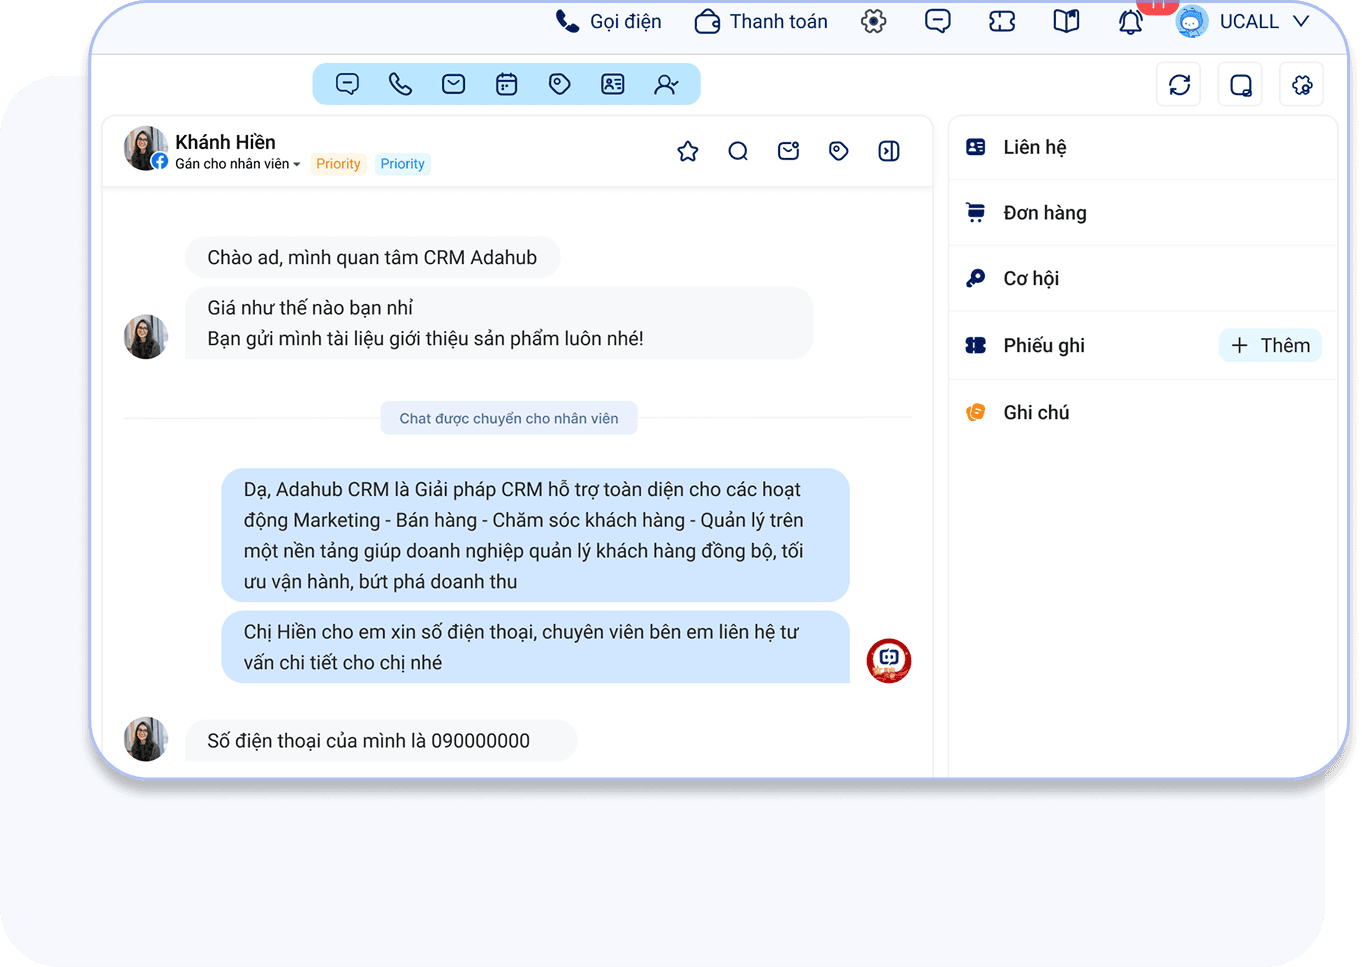Image resolution: width=1362 pixels, height=967 pixels.
Task: Star the Khánh Hiền conversation
Action: [687, 151]
